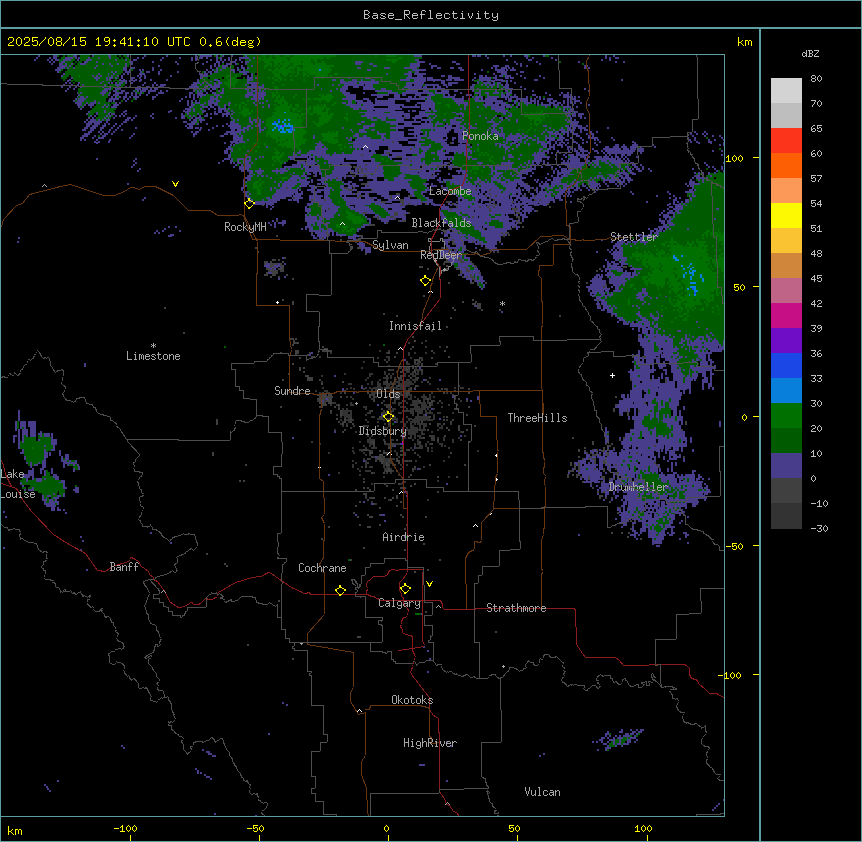Pick the bright green 20-30 dBZ legend swatch
This screenshot has width=862, height=842.
786,416
